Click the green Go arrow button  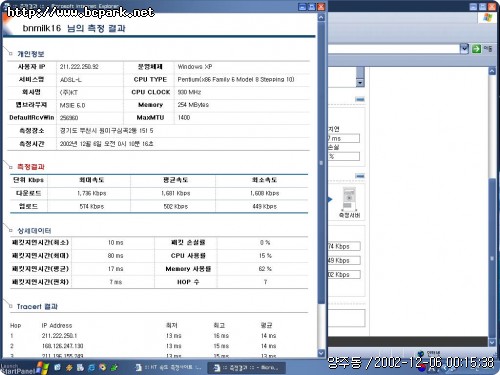476,49
